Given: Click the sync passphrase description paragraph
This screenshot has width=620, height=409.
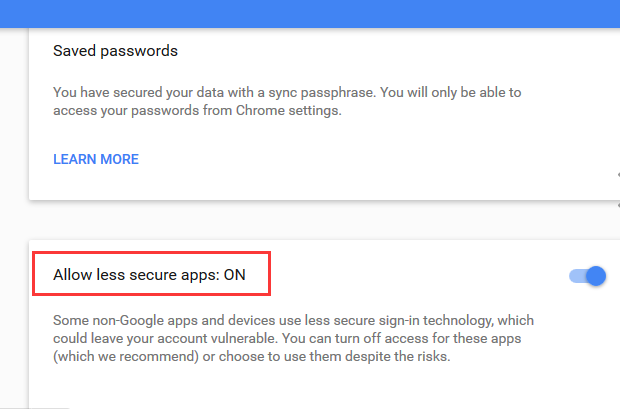Looking at the screenshot, I should [x=287, y=101].
